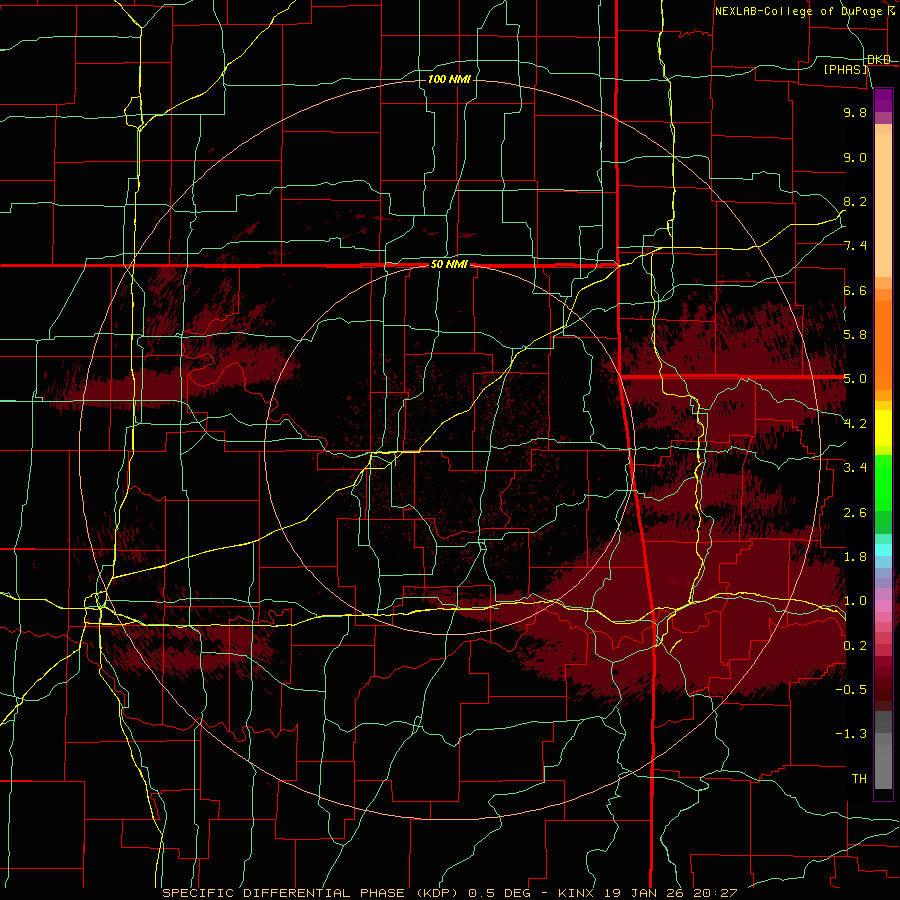Select the pink section of the color bar
Image resolution: width=900 pixels, height=900 pixels.
tap(883, 606)
